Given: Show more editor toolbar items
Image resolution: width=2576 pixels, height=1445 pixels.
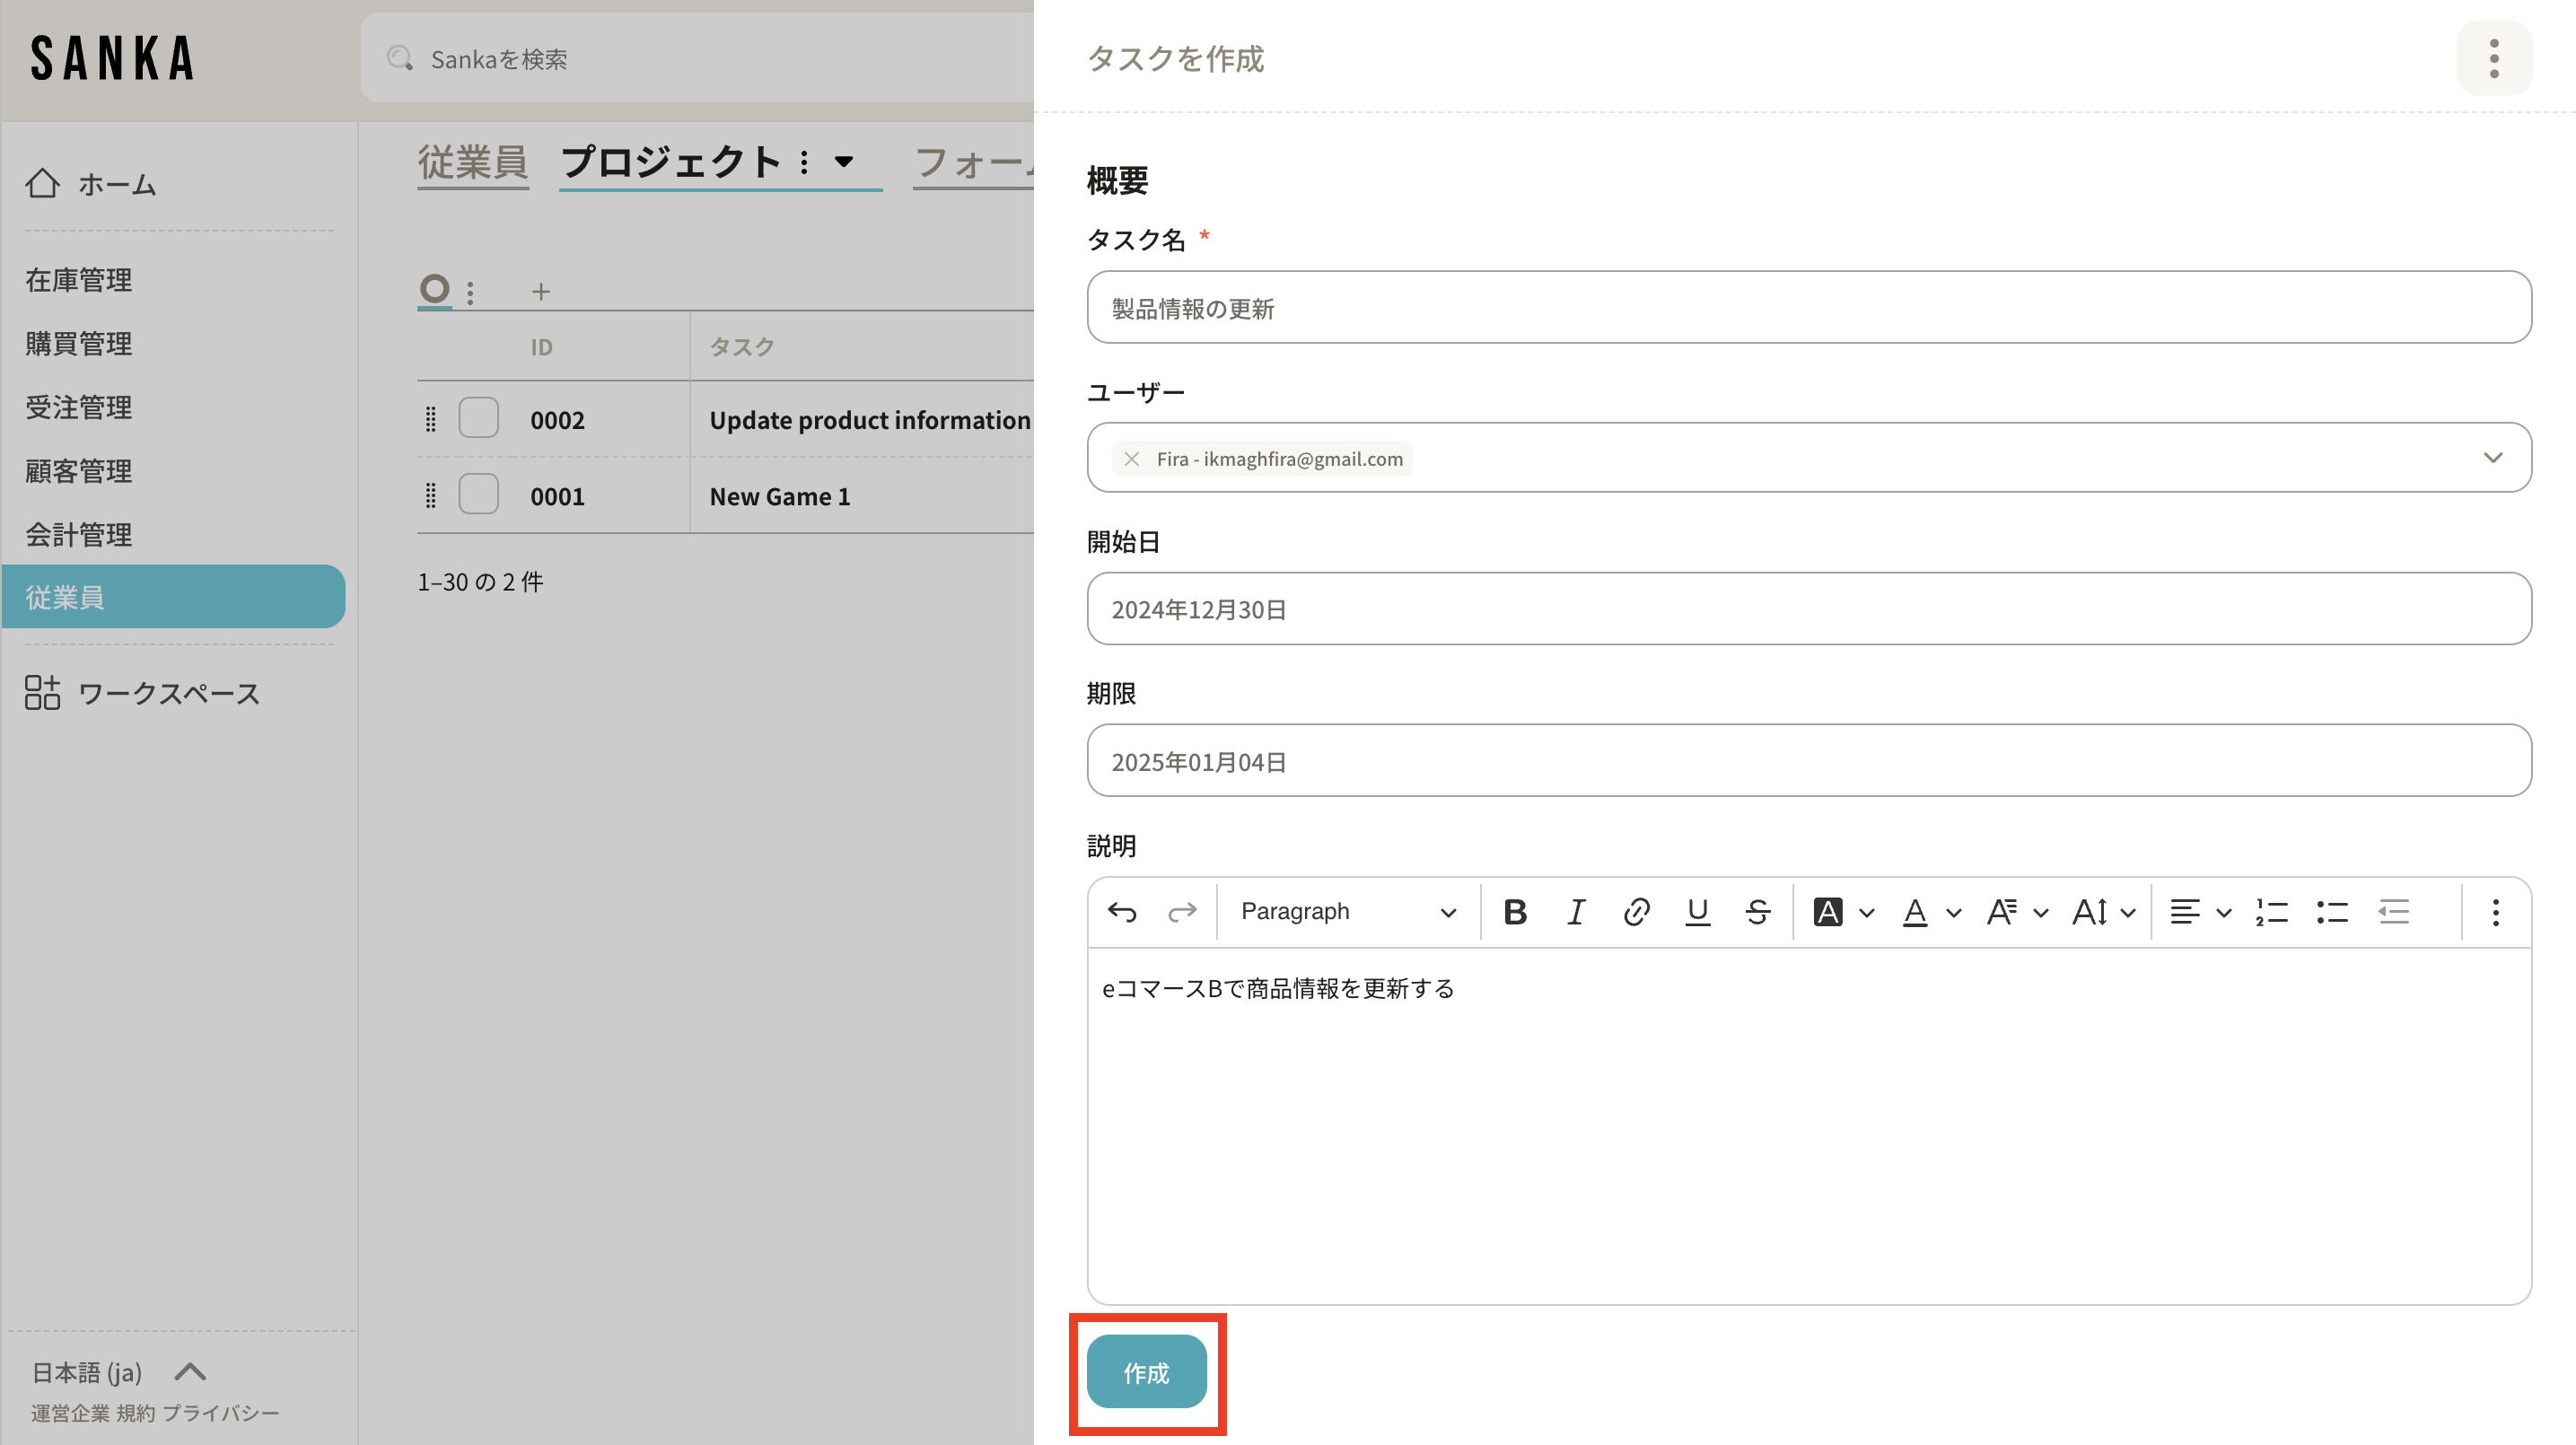Looking at the screenshot, I should [x=2495, y=912].
